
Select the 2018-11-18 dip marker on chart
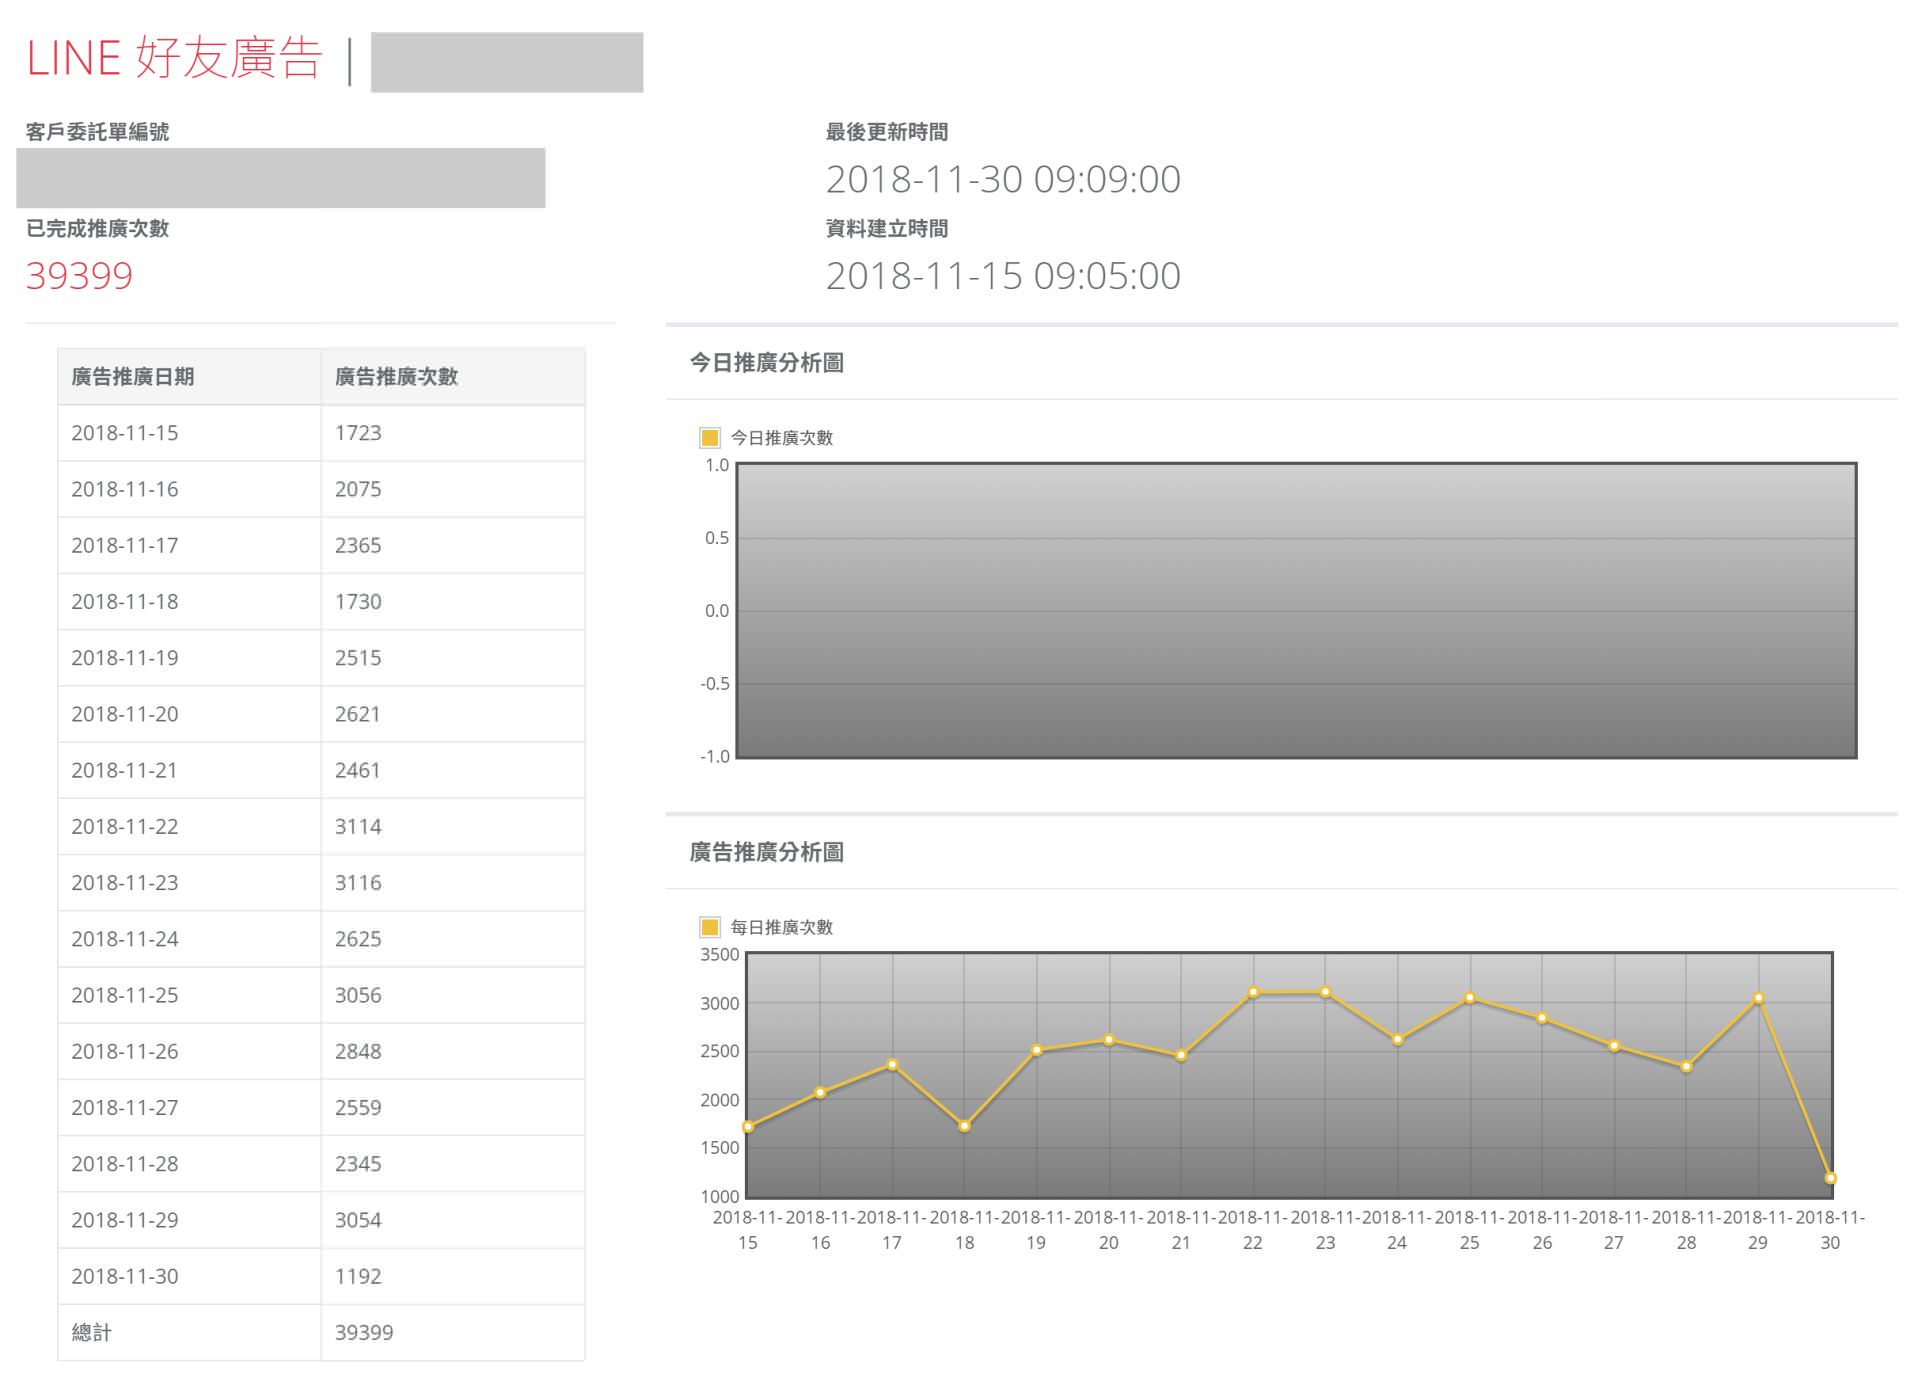(964, 1126)
